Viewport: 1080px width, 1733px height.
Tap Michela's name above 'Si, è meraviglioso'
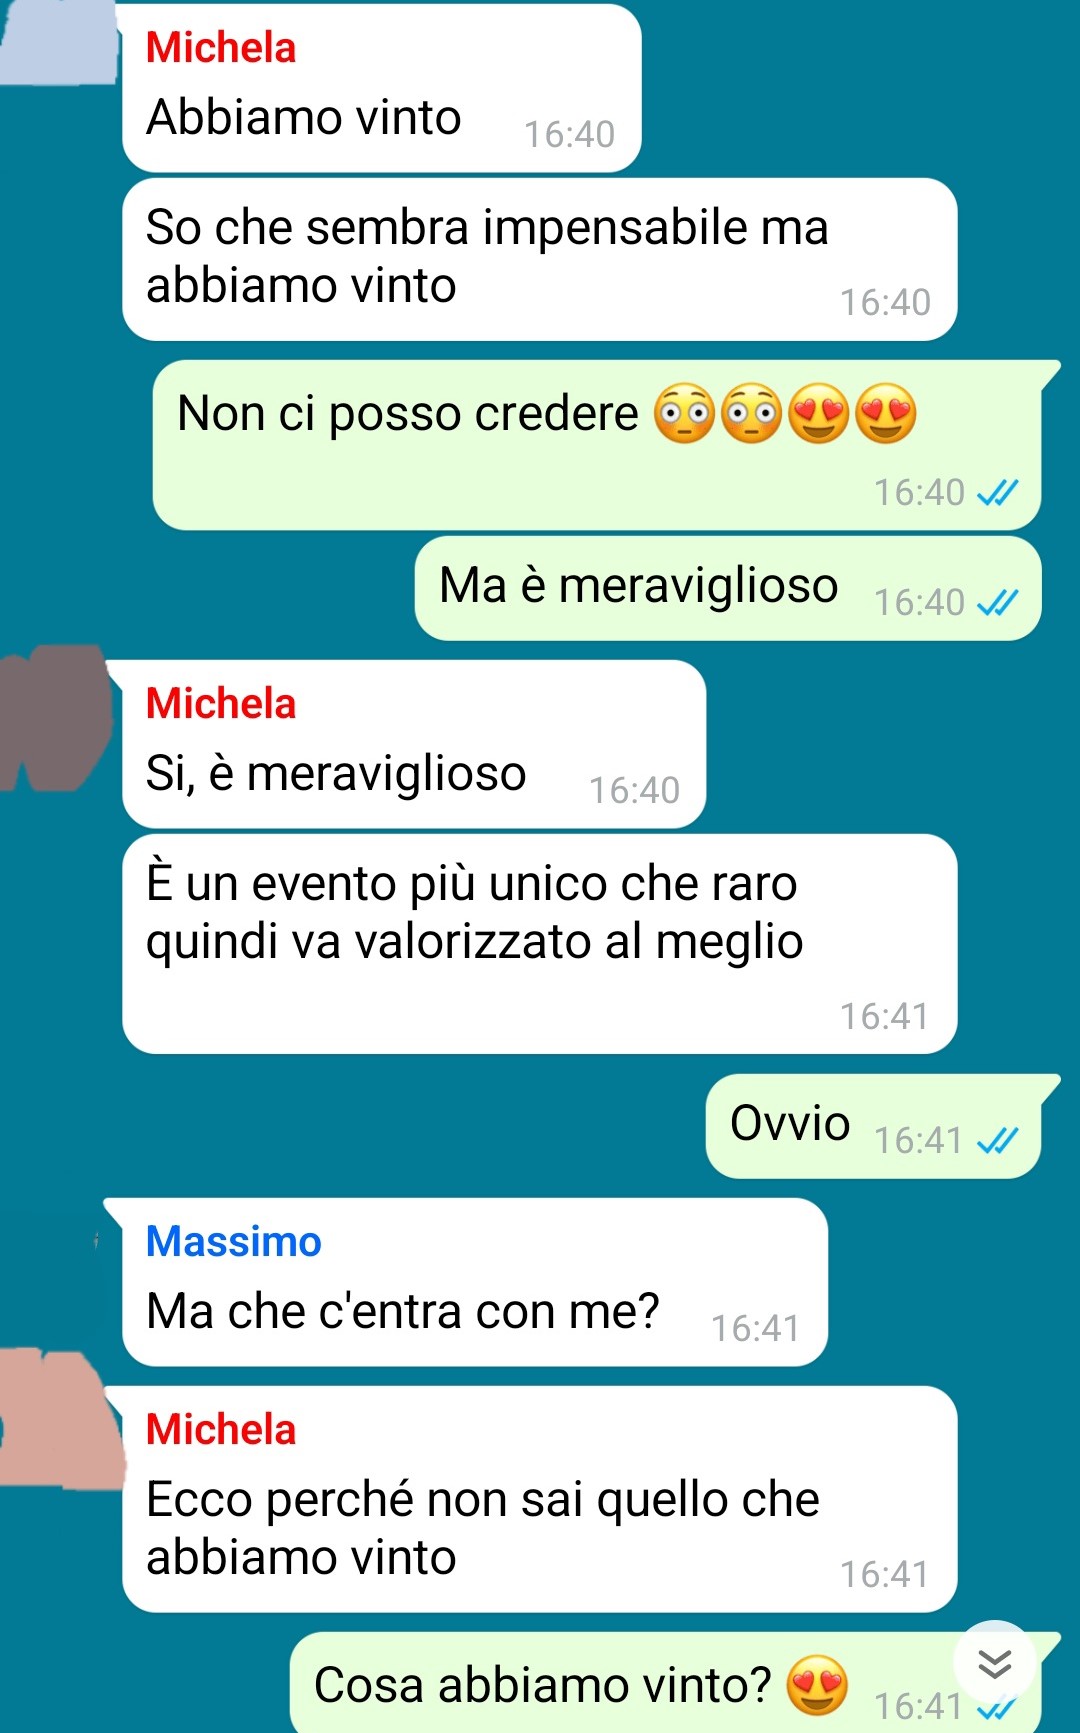(x=221, y=704)
